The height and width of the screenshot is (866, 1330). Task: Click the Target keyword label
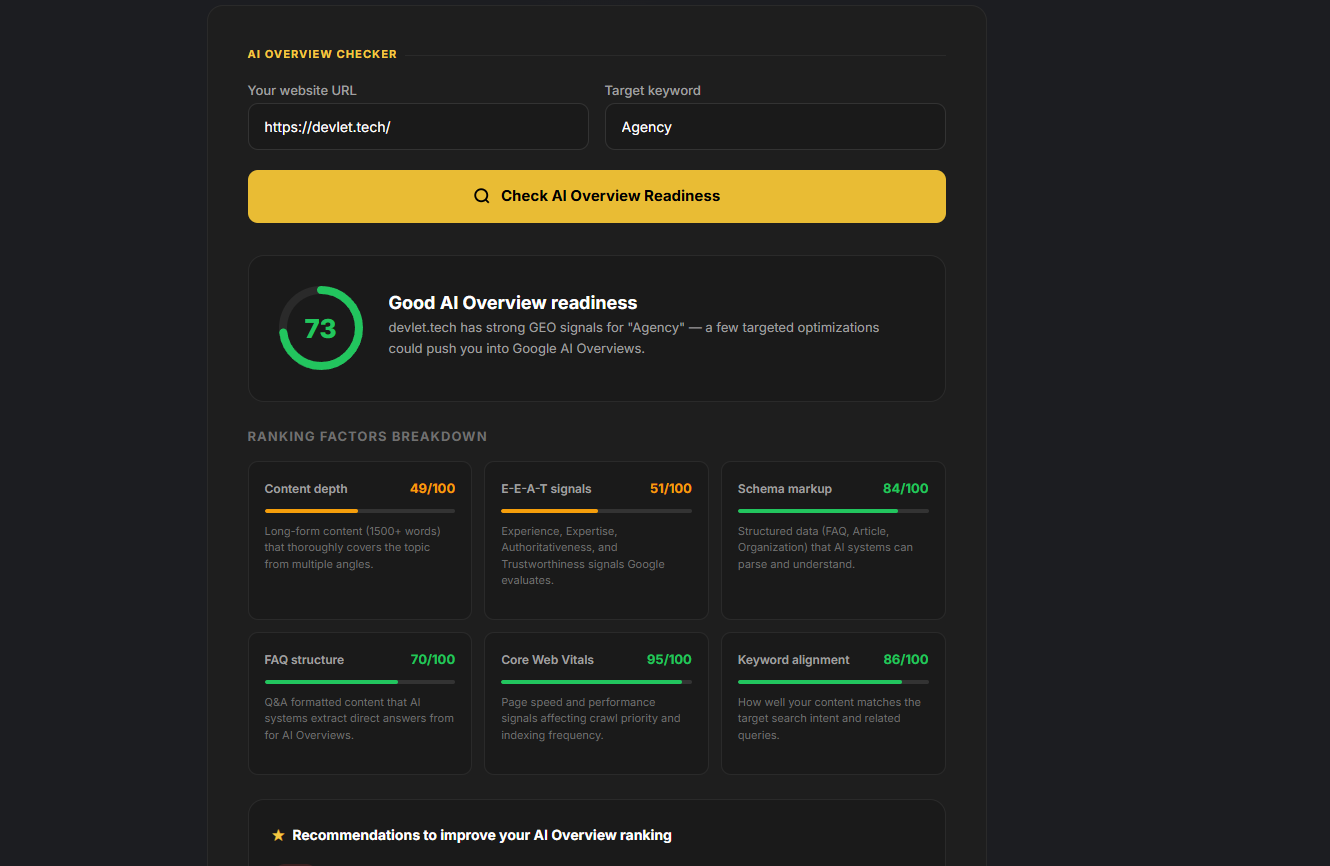pyautogui.click(x=653, y=90)
